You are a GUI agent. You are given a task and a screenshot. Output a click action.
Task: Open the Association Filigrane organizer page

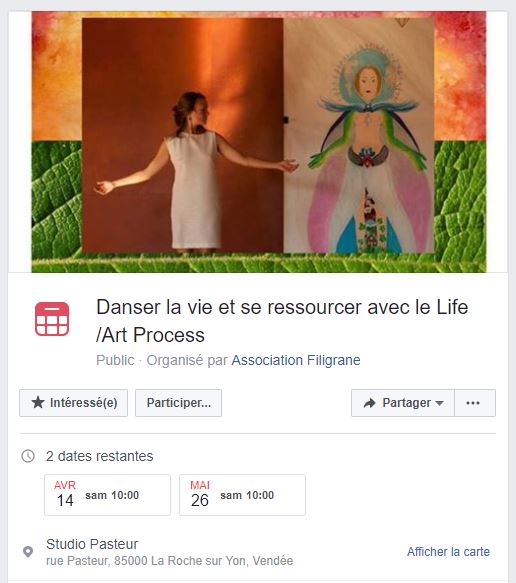click(296, 360)
